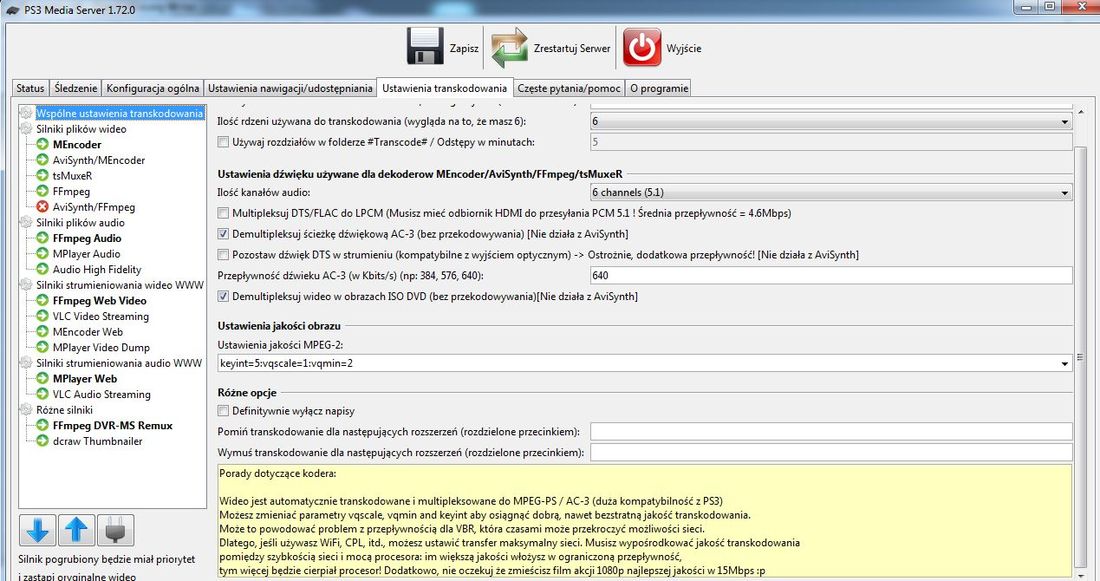
Task: Click the green icon beside AviSynth/MEncoder
Action: click(42, 160)
